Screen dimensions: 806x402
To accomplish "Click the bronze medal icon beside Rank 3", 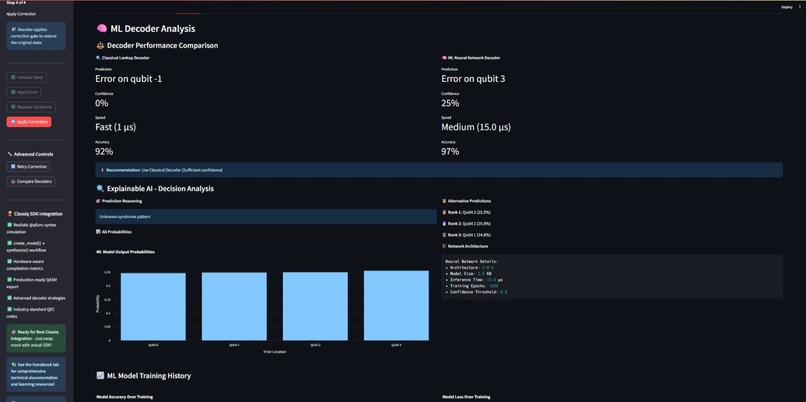I will click(x=444, y=235).
